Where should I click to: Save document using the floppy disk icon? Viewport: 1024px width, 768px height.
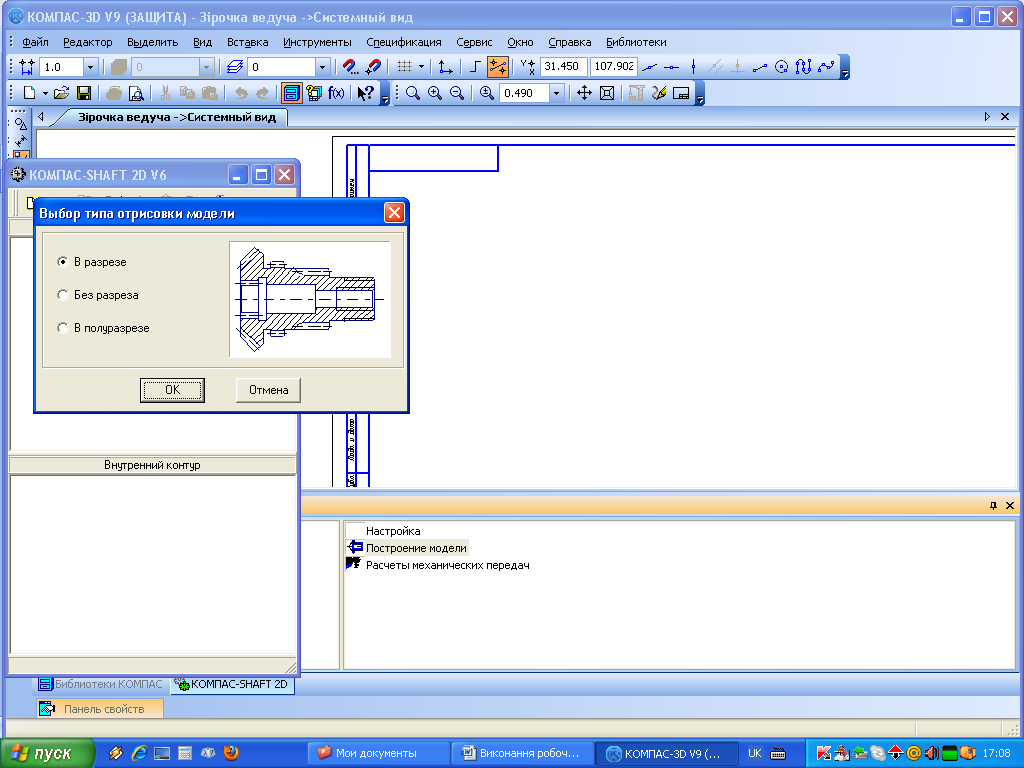tap(84, 93)
